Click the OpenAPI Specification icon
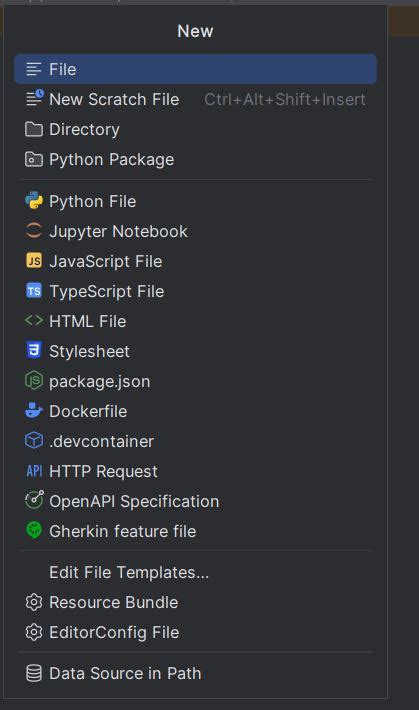Screen dimensions: 419x710 point(34,500)
